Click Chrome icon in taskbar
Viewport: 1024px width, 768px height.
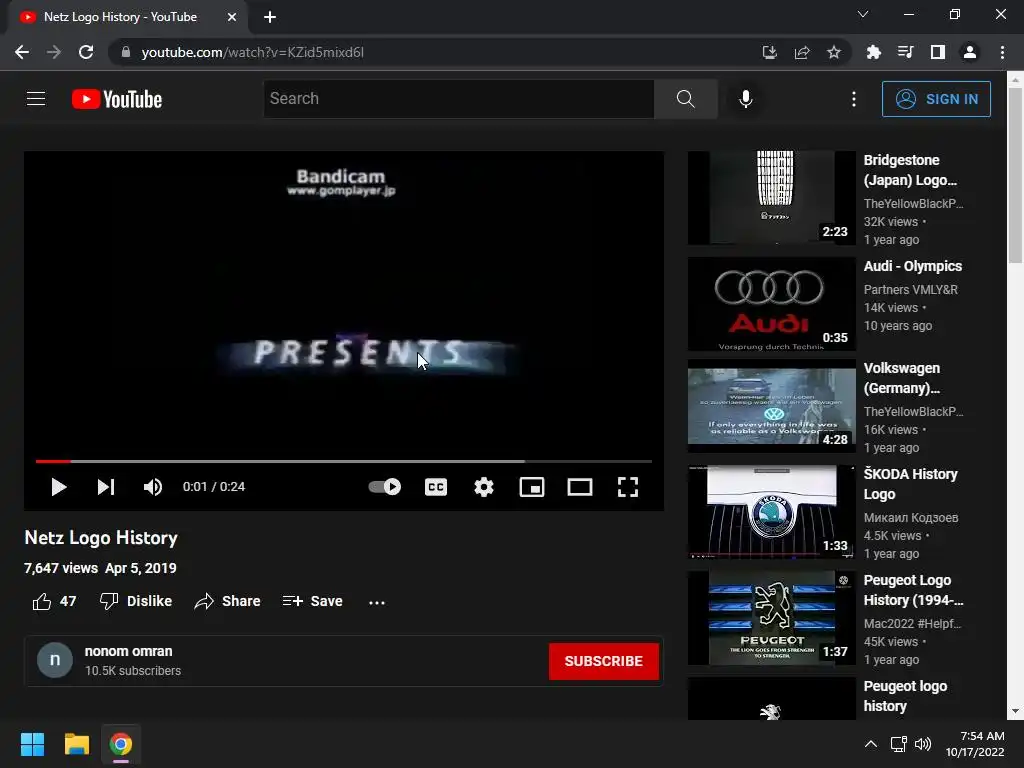click(x=121, y=744)
